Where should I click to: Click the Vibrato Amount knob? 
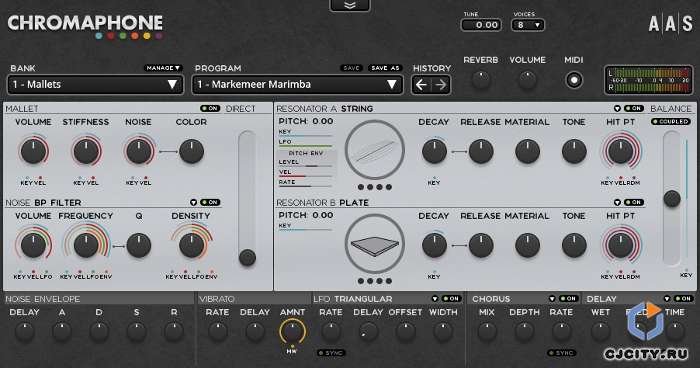pyautogui.click(x=292, y=332)
